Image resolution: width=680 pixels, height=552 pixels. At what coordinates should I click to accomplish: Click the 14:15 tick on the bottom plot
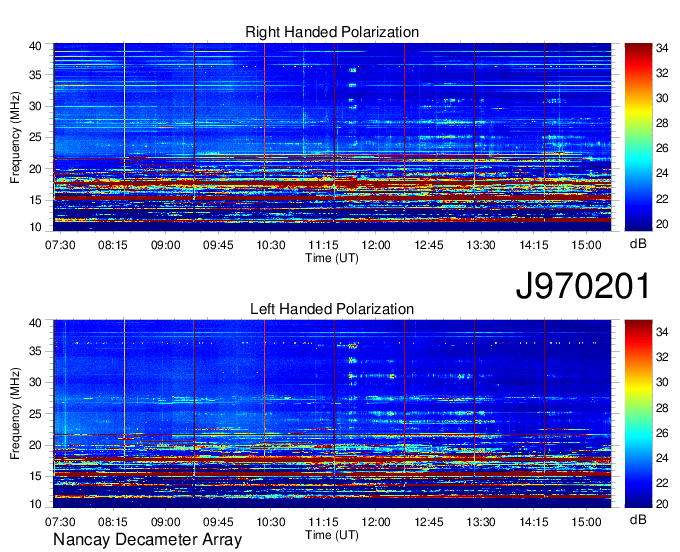(534, 522)
